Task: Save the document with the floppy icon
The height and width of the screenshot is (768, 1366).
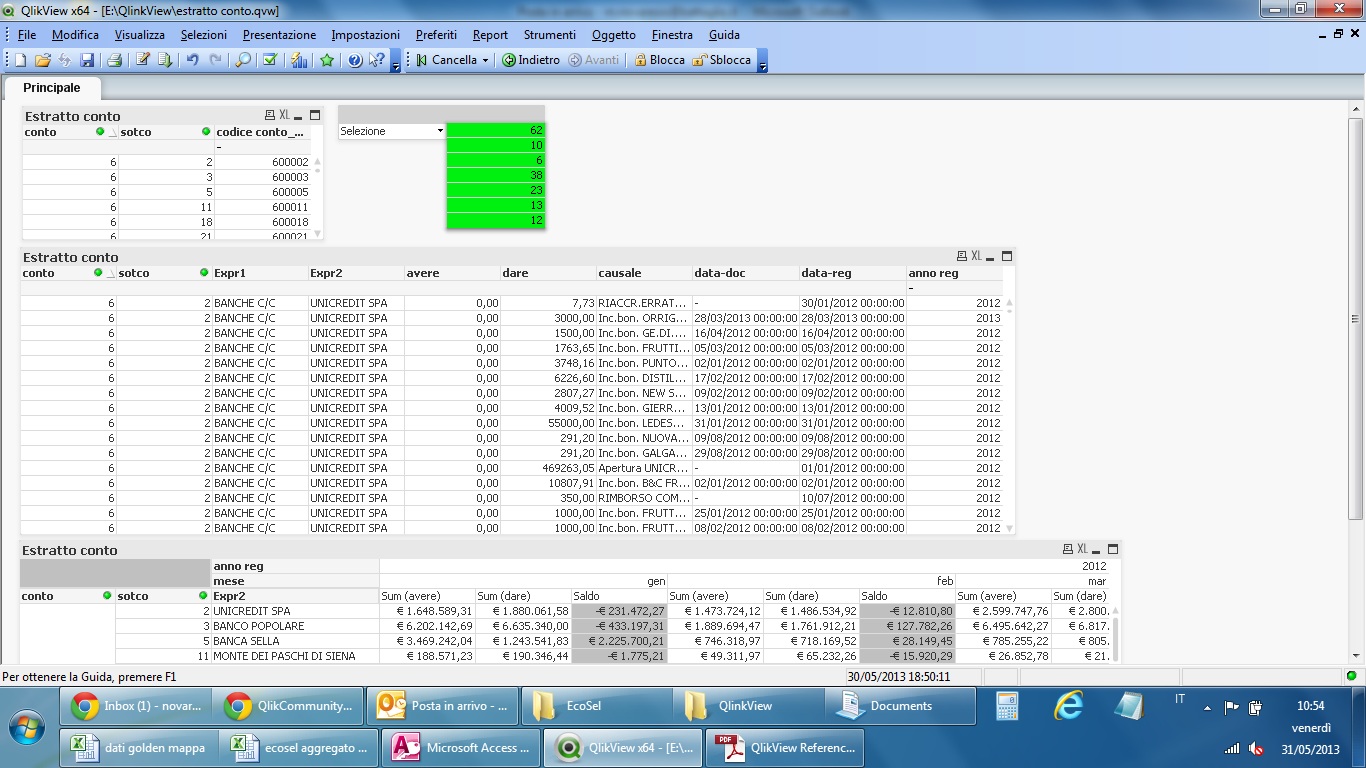Action: (87, 60)
